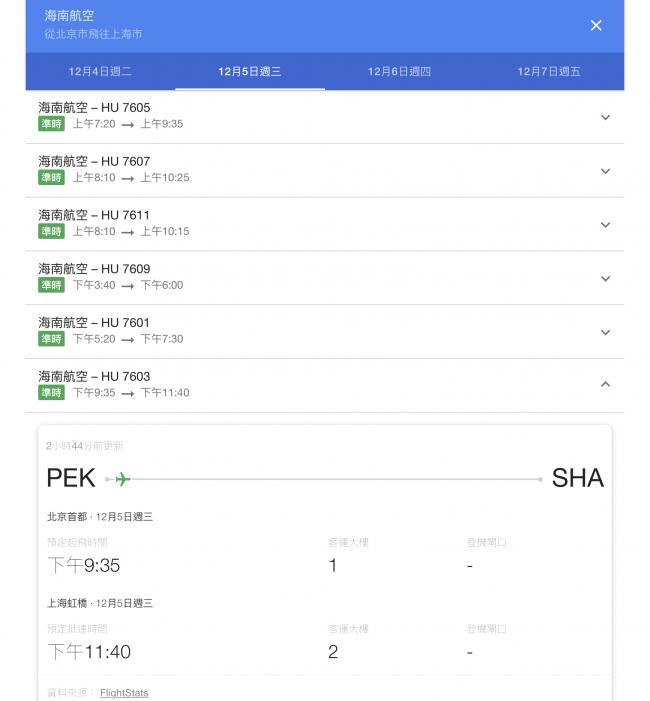Switch to the 12月4日週二 tab

[100, 72]
